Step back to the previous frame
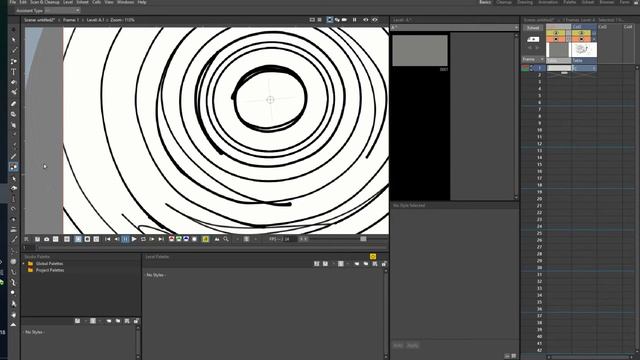 pyautogui.click(x=117, y=239)
